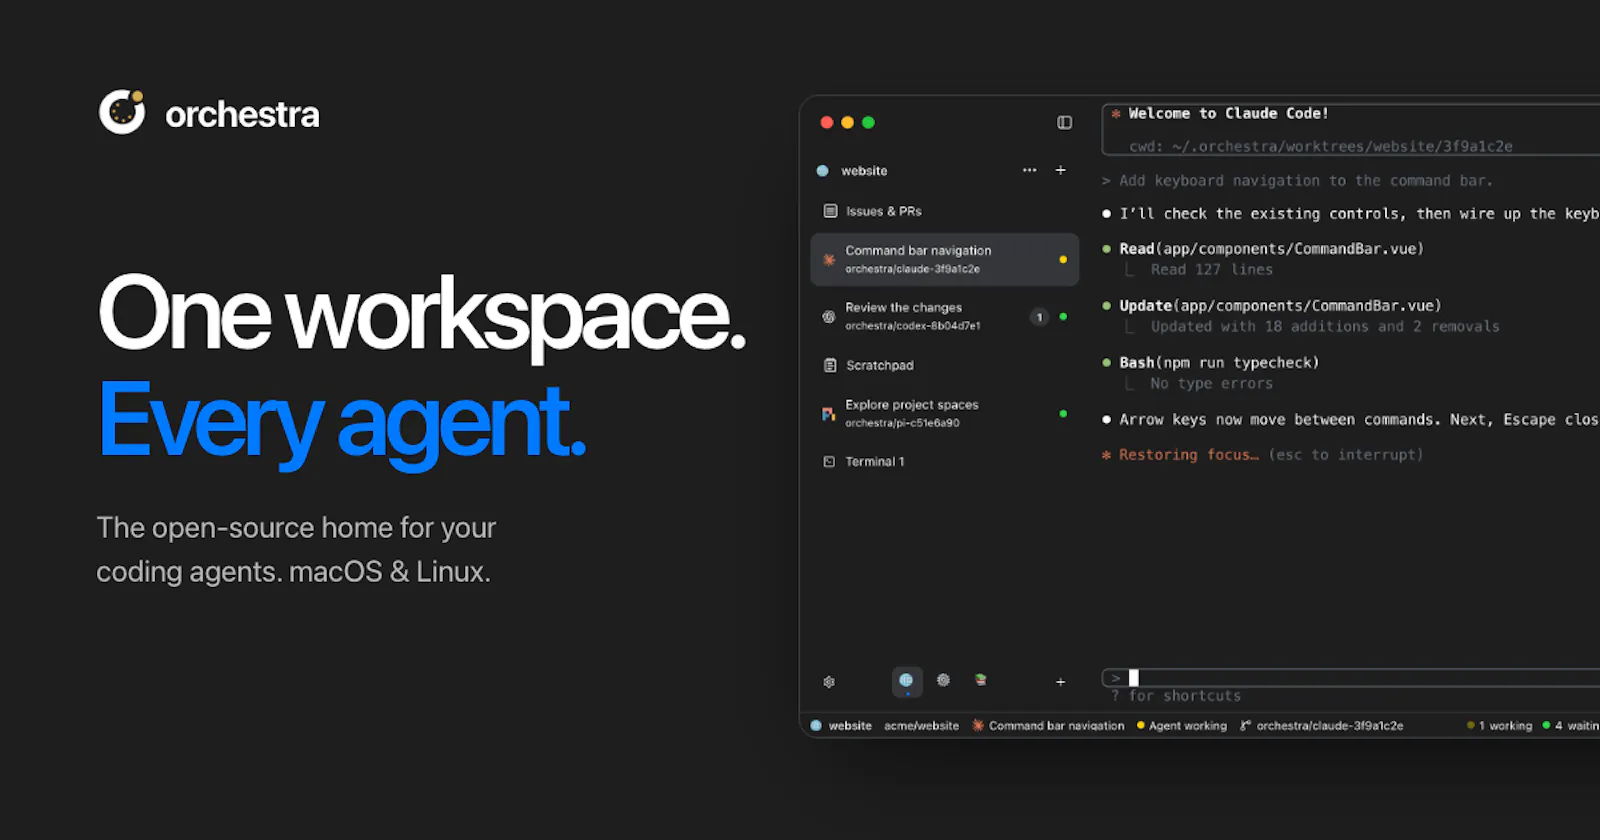
Task: Click the terminal prompt input field
Action: coord(1350,678)
